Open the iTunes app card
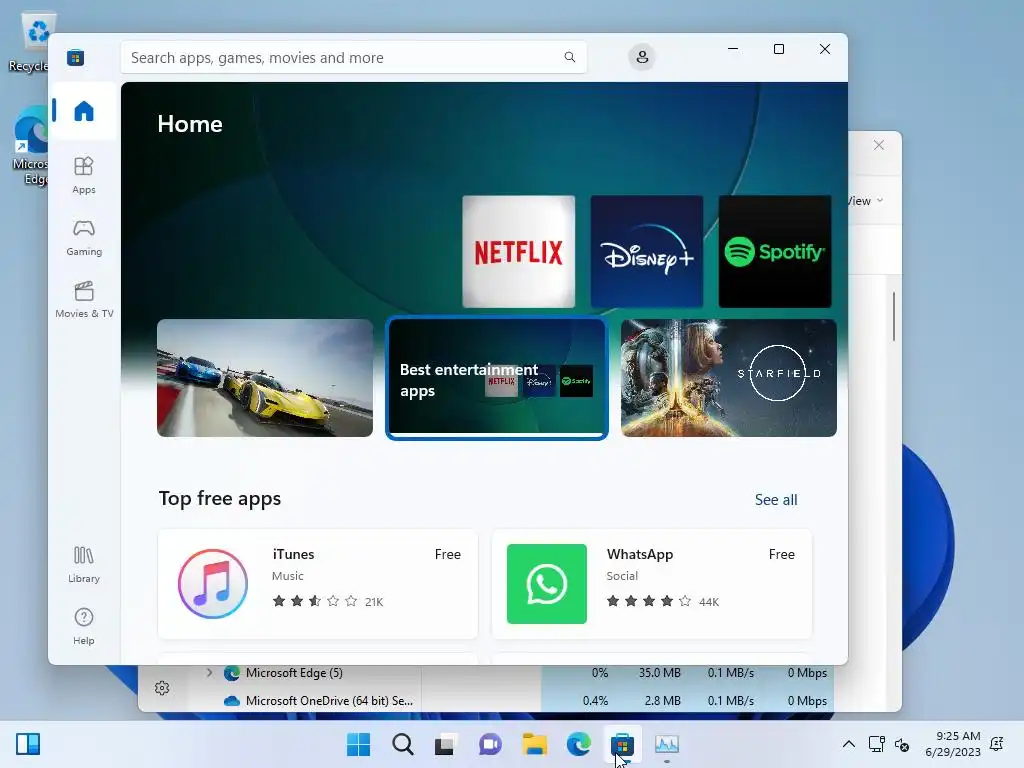The width and height of the screenshot is (1024, 768). tap(318, 584)
